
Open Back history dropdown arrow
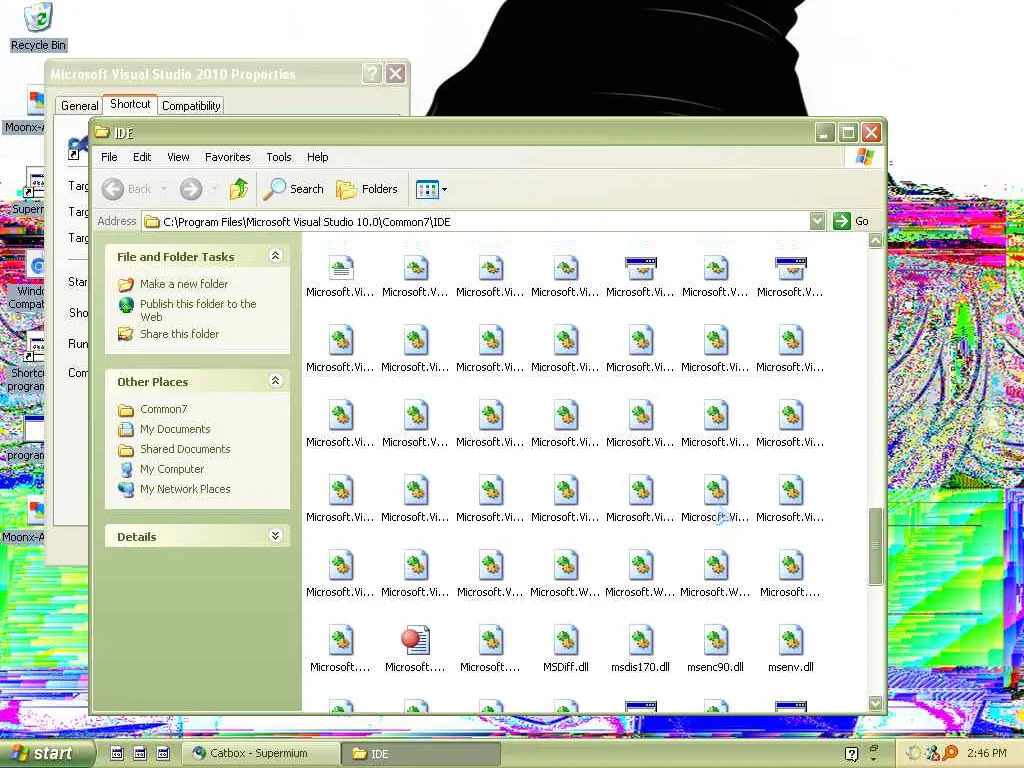tap(163, 189)
